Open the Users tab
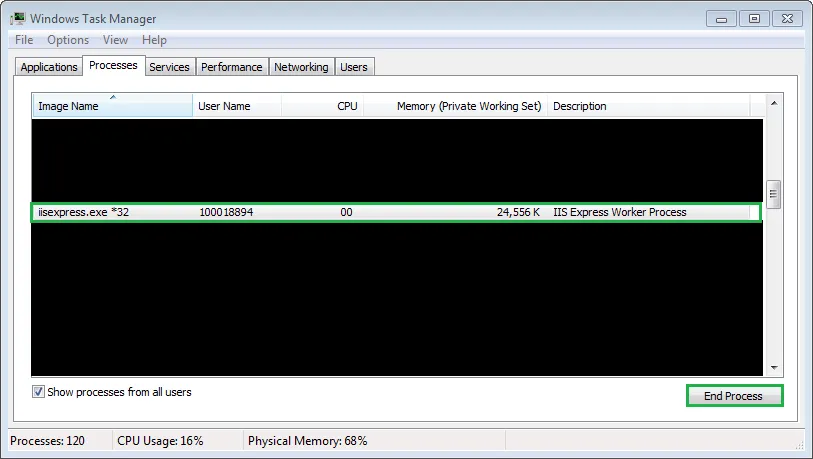This screenshot has height=459, width=813. [354, 67]
